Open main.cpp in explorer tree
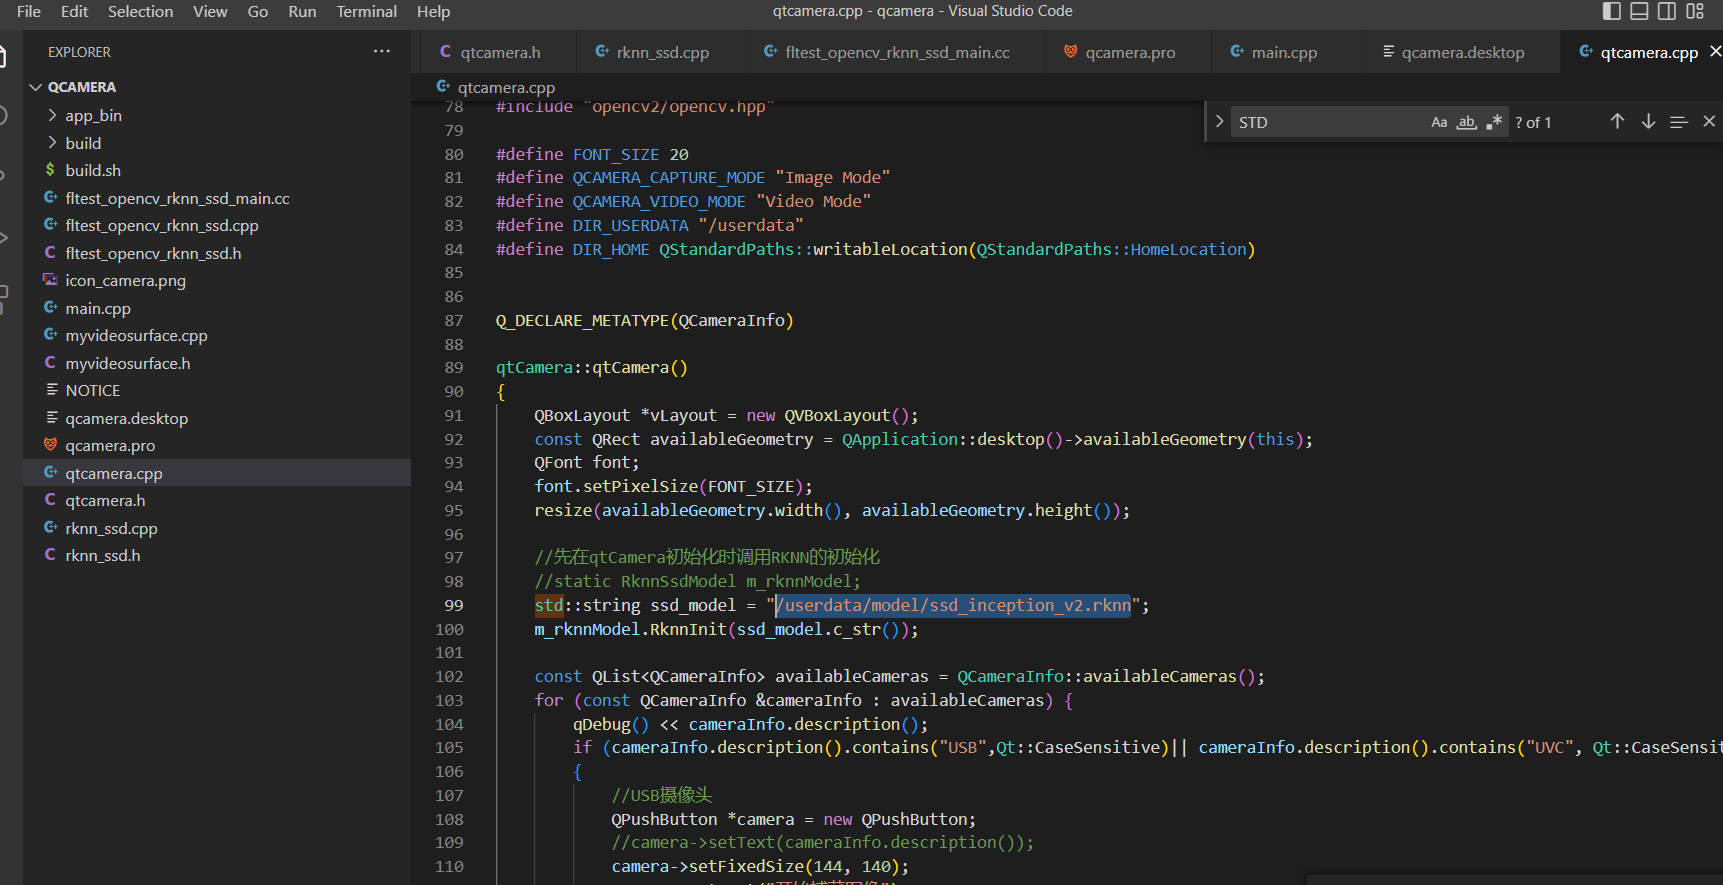Viewport: 1723px width, 885px height. (x=217, y=308)
